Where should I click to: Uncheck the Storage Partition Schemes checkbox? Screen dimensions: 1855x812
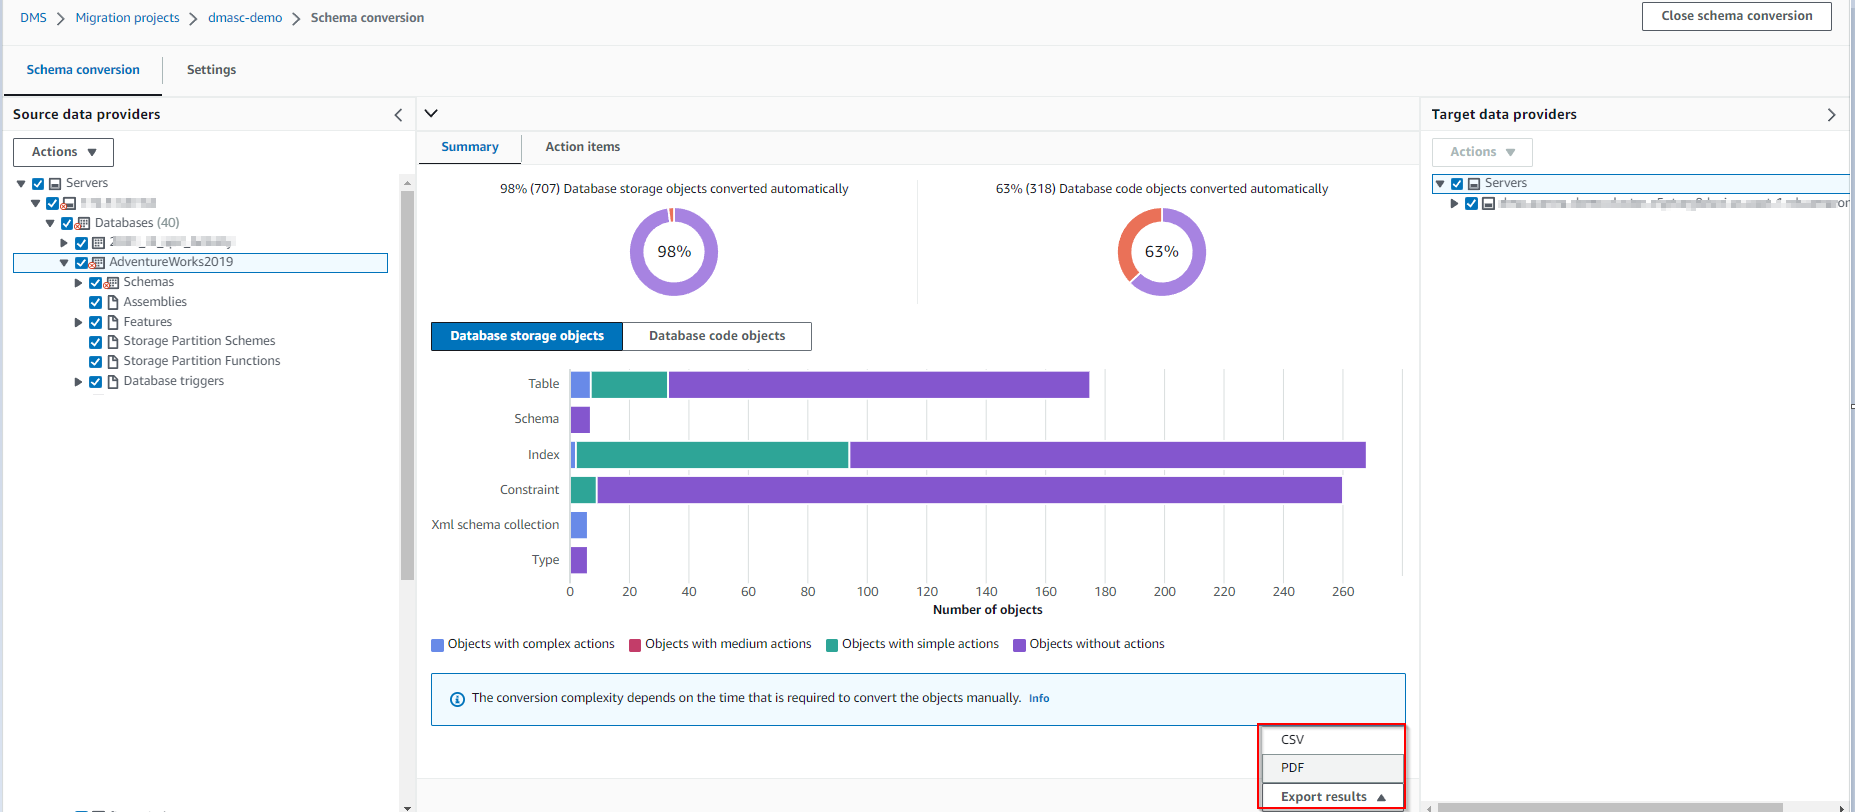click(95, 342)
